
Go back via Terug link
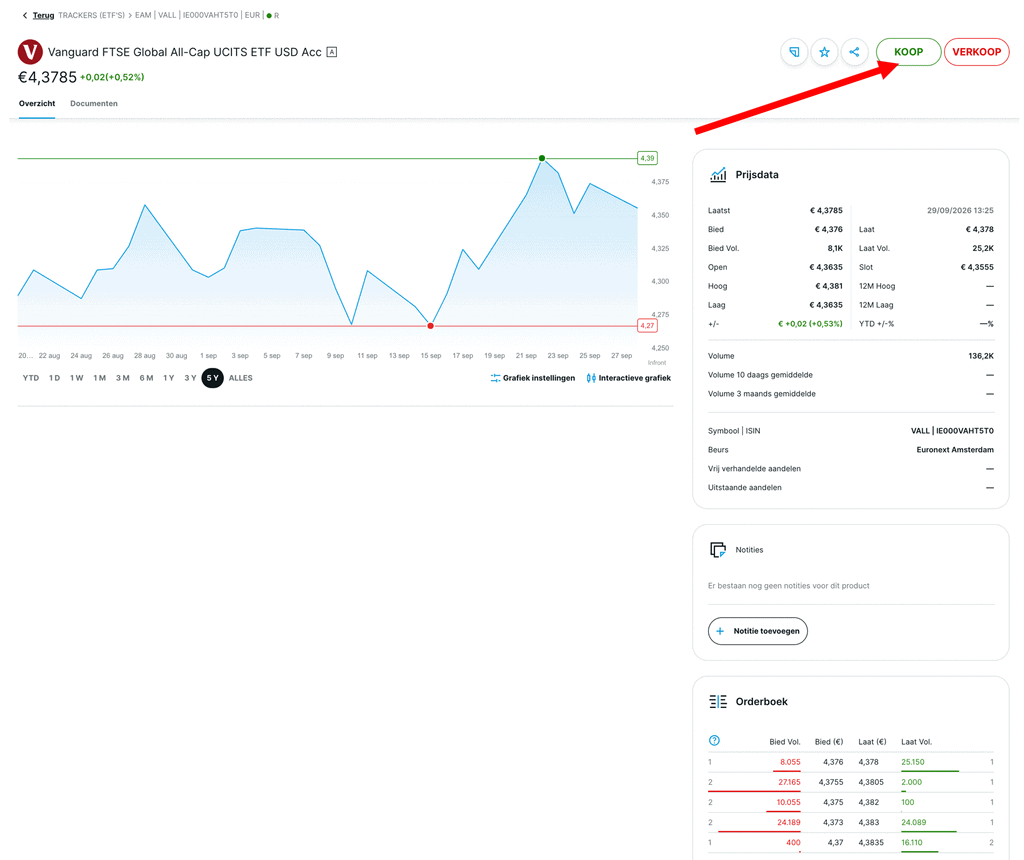pyautogui.click(x=43, y=15)
